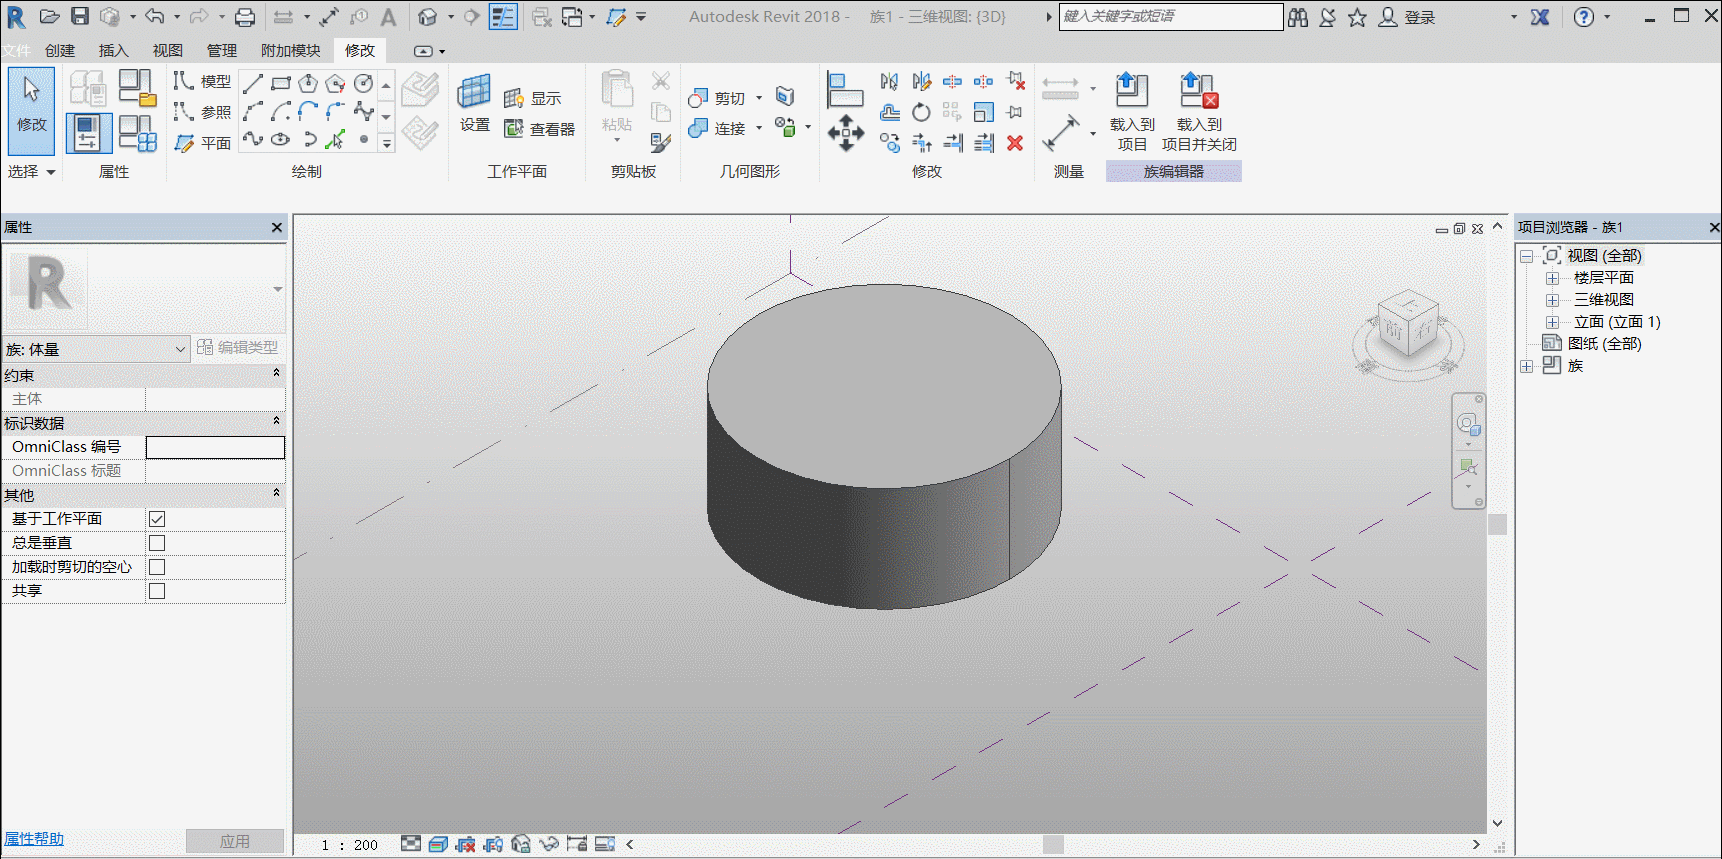Image resolution: width=1722 pixels, height=859 pixels.
Task: Enable the 总是垂直 checkbox
Action: coord(157,543)
